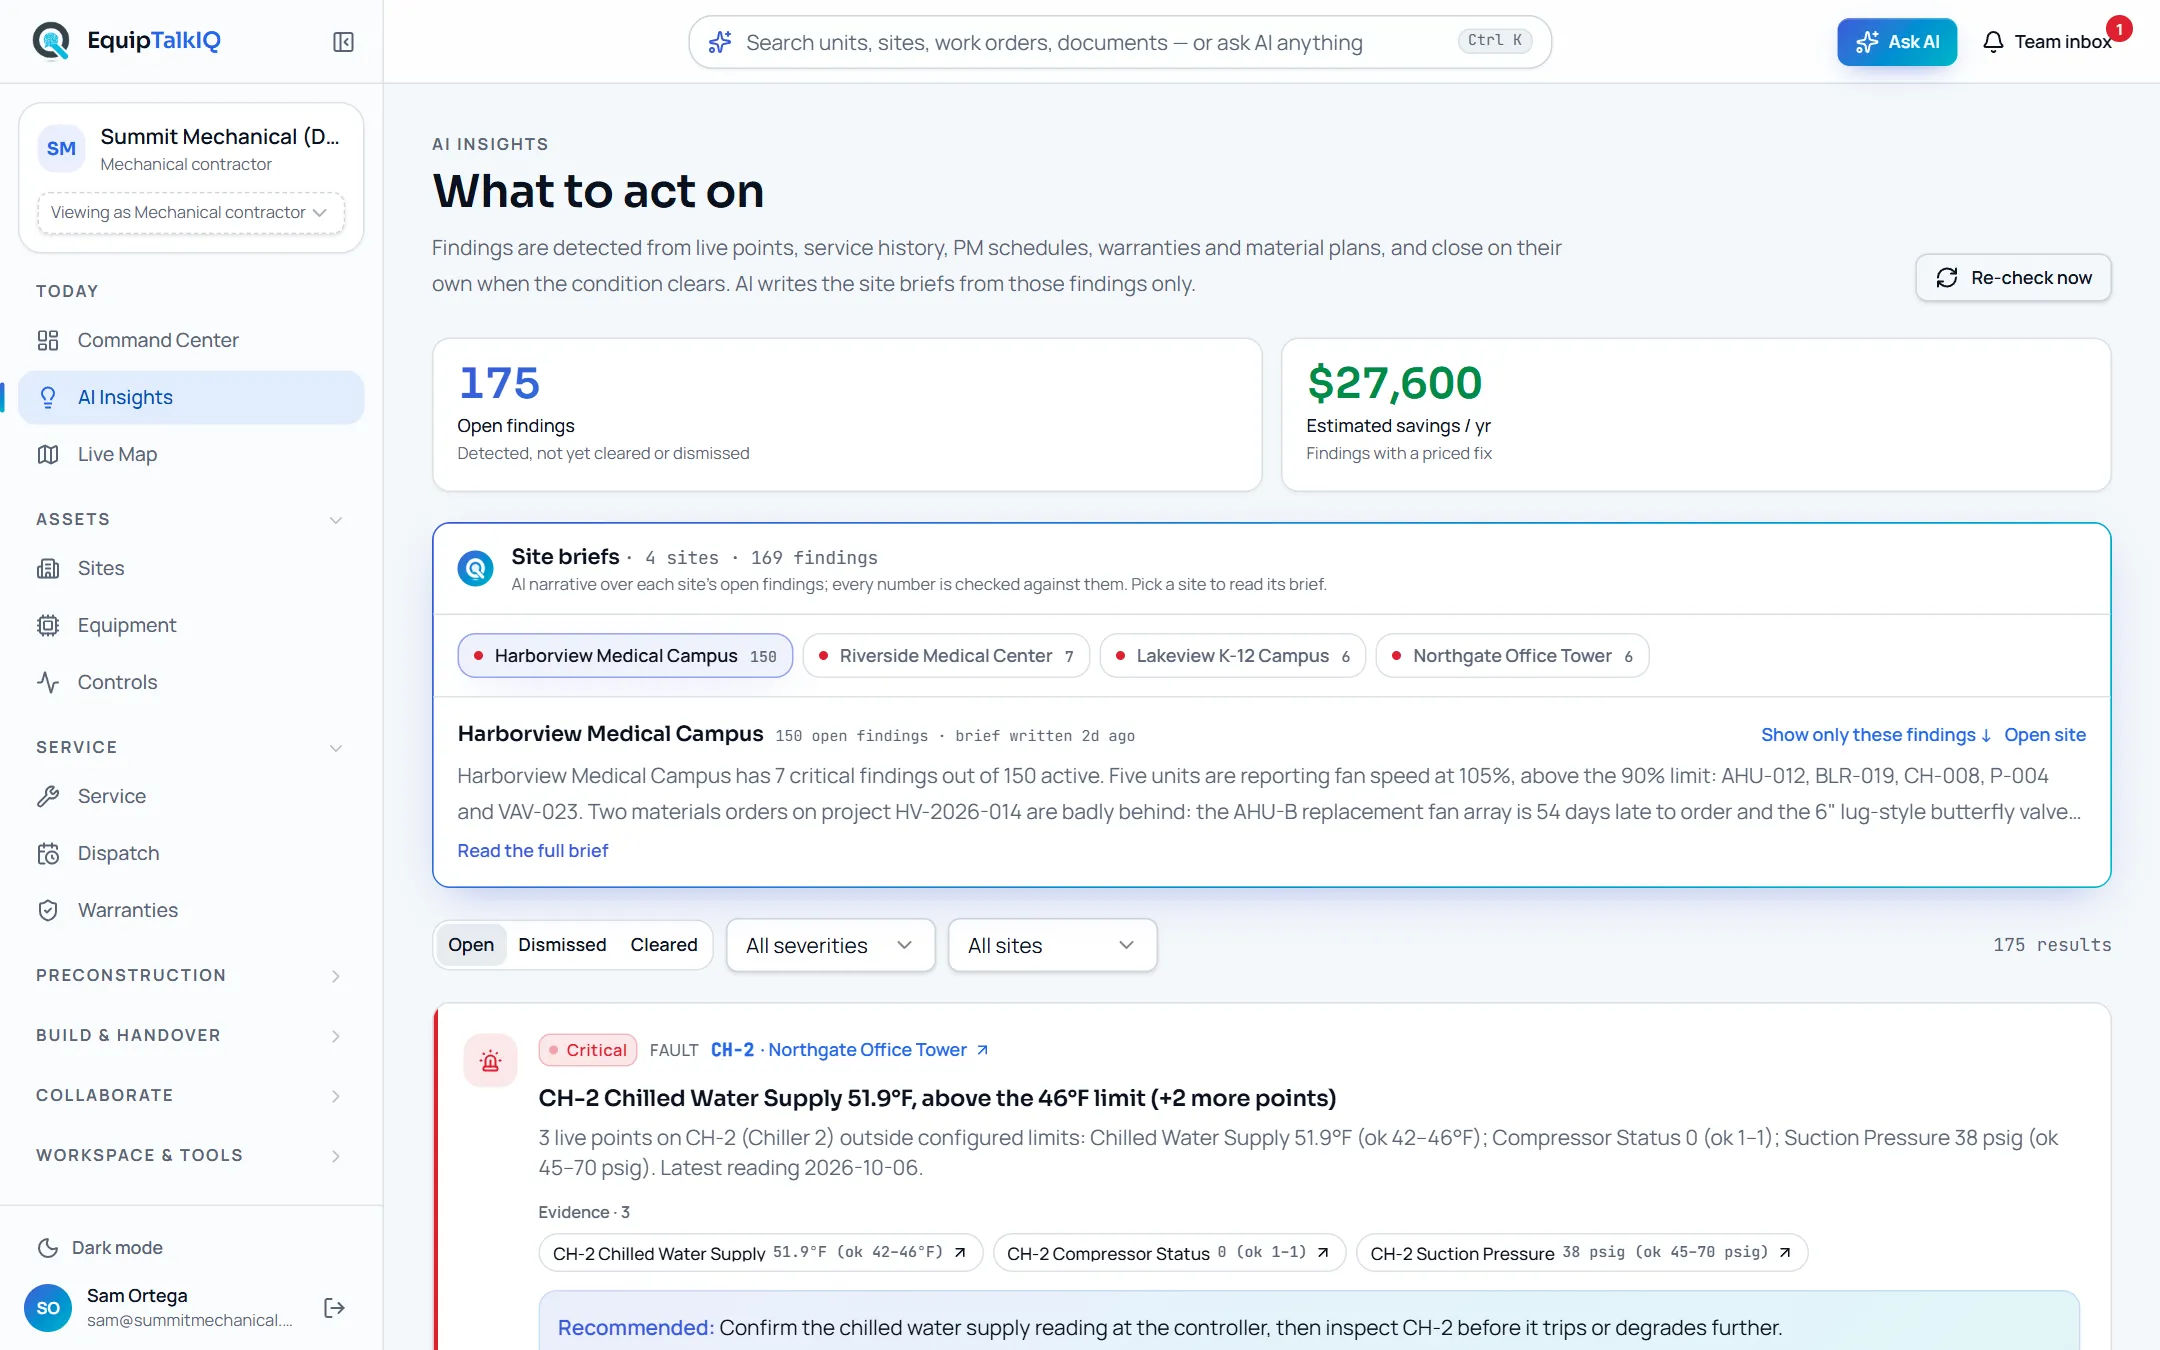This screenshot has width=2160, height=1350.
Task: Click the AI sparkle icon in search bar
Action: click(x=720, y=42)
